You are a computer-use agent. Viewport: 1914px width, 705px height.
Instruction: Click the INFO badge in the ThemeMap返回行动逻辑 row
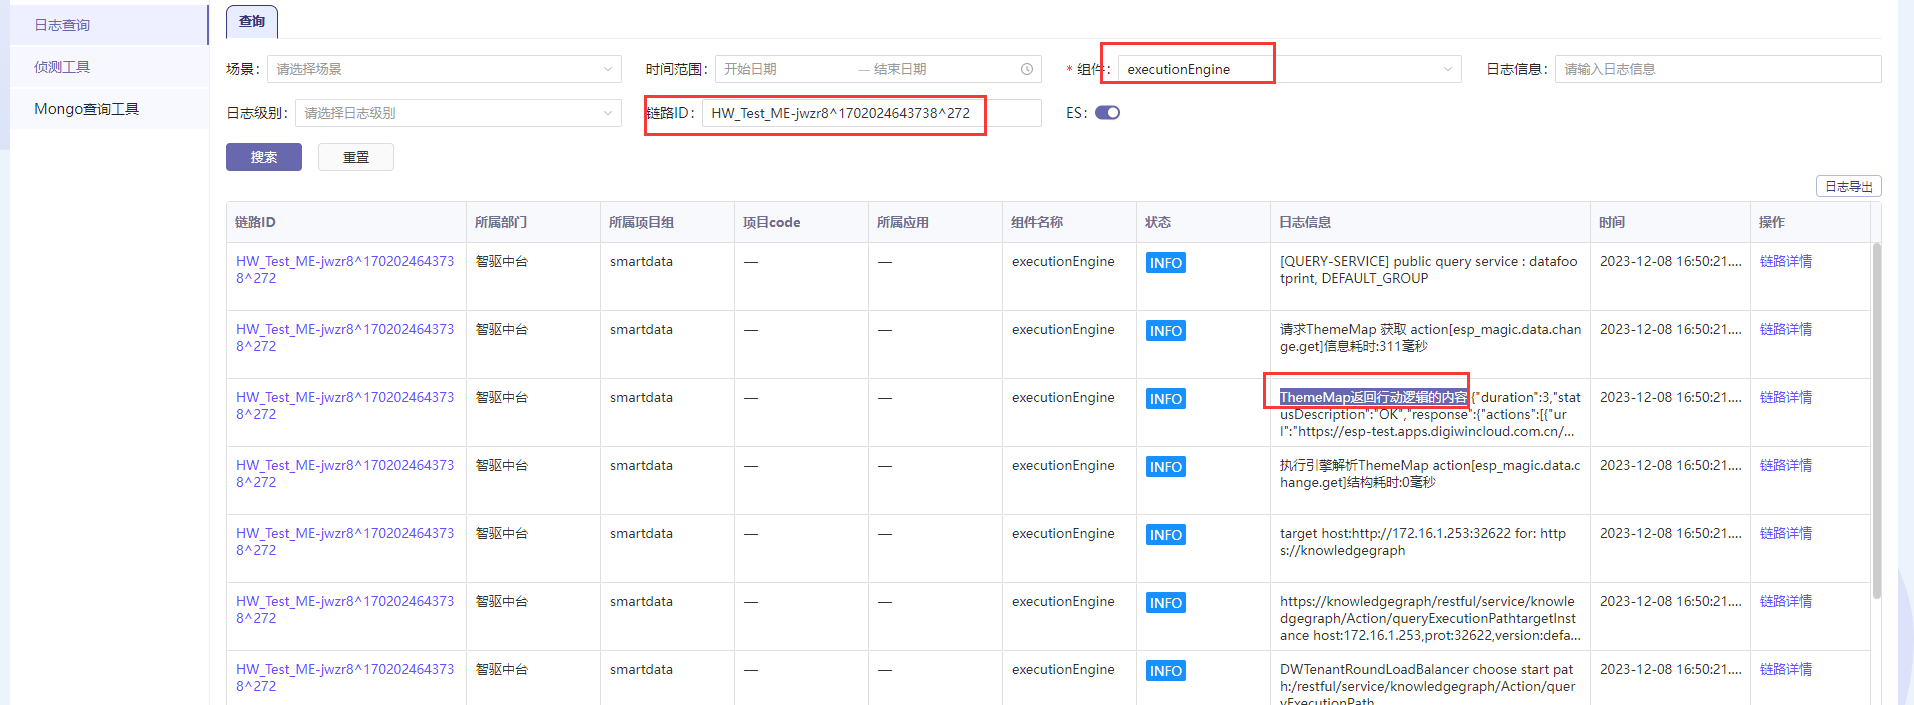point(1166,399)
